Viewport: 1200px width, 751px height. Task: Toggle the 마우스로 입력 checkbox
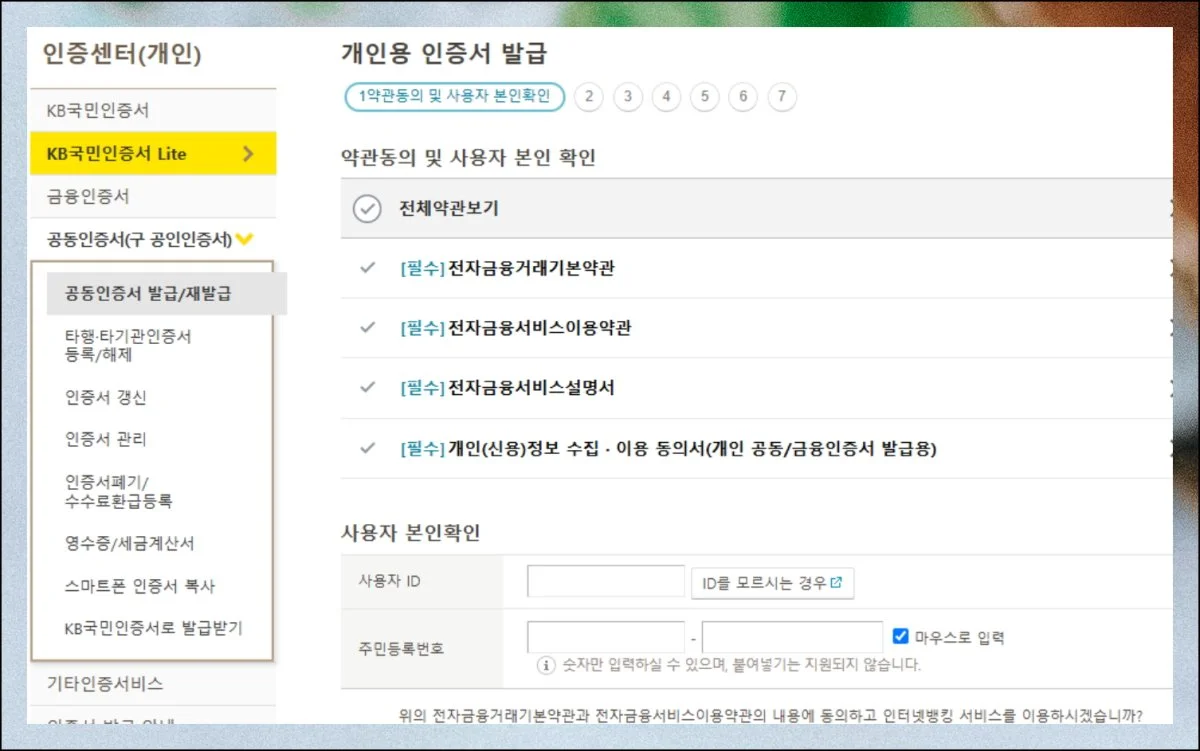click(900, 636)
